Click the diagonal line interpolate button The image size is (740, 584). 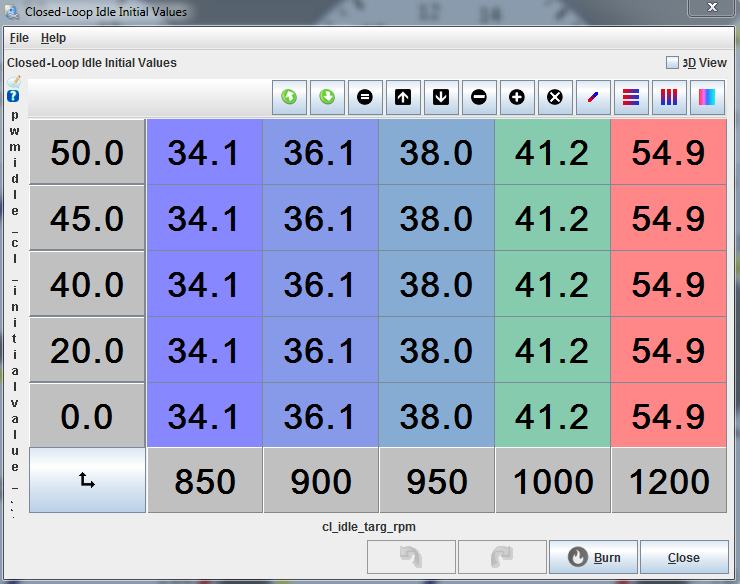[593, 97]
